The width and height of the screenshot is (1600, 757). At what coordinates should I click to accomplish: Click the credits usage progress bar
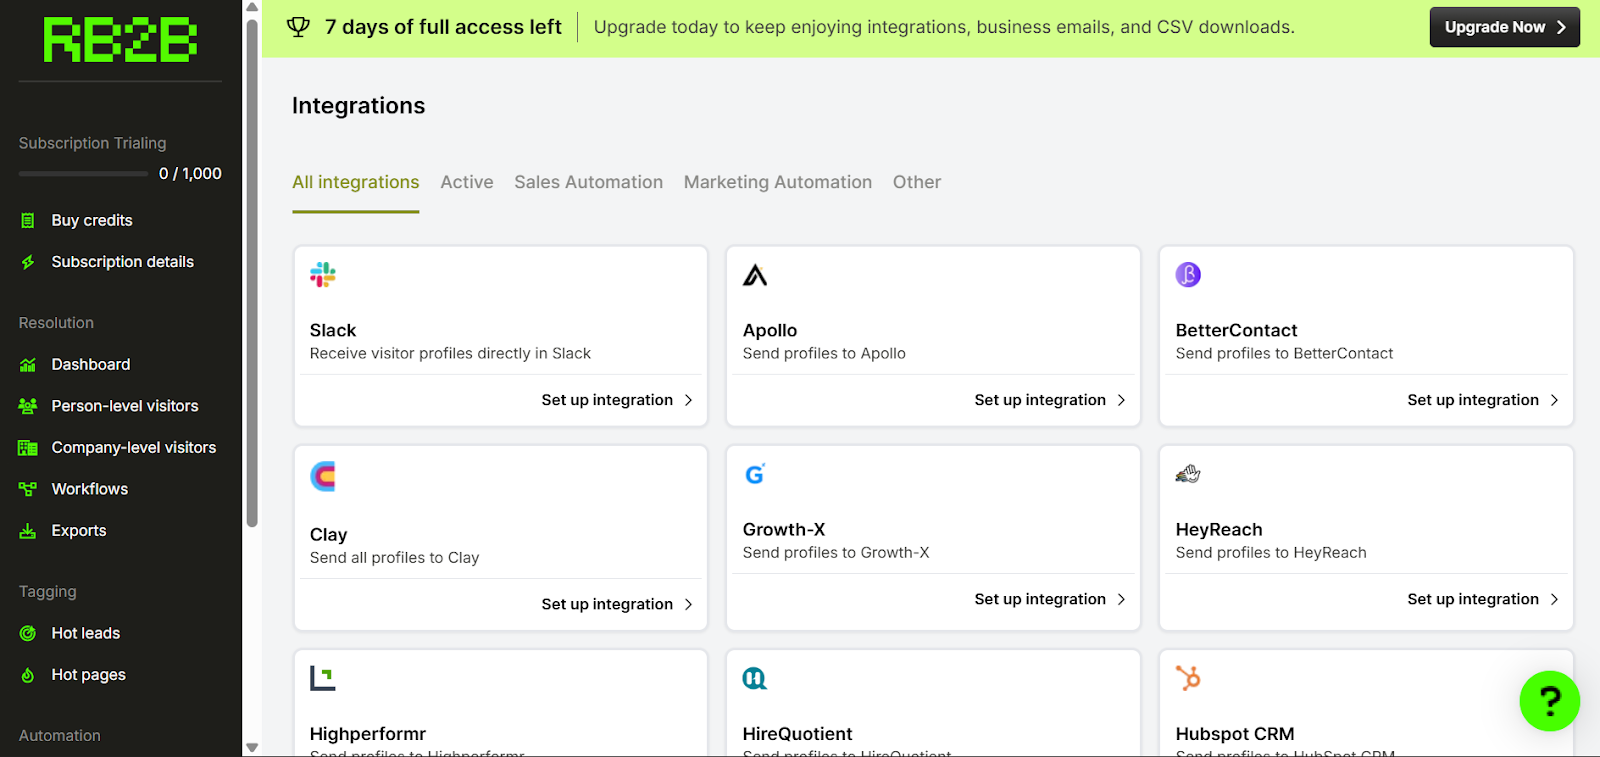coord(83,174)
